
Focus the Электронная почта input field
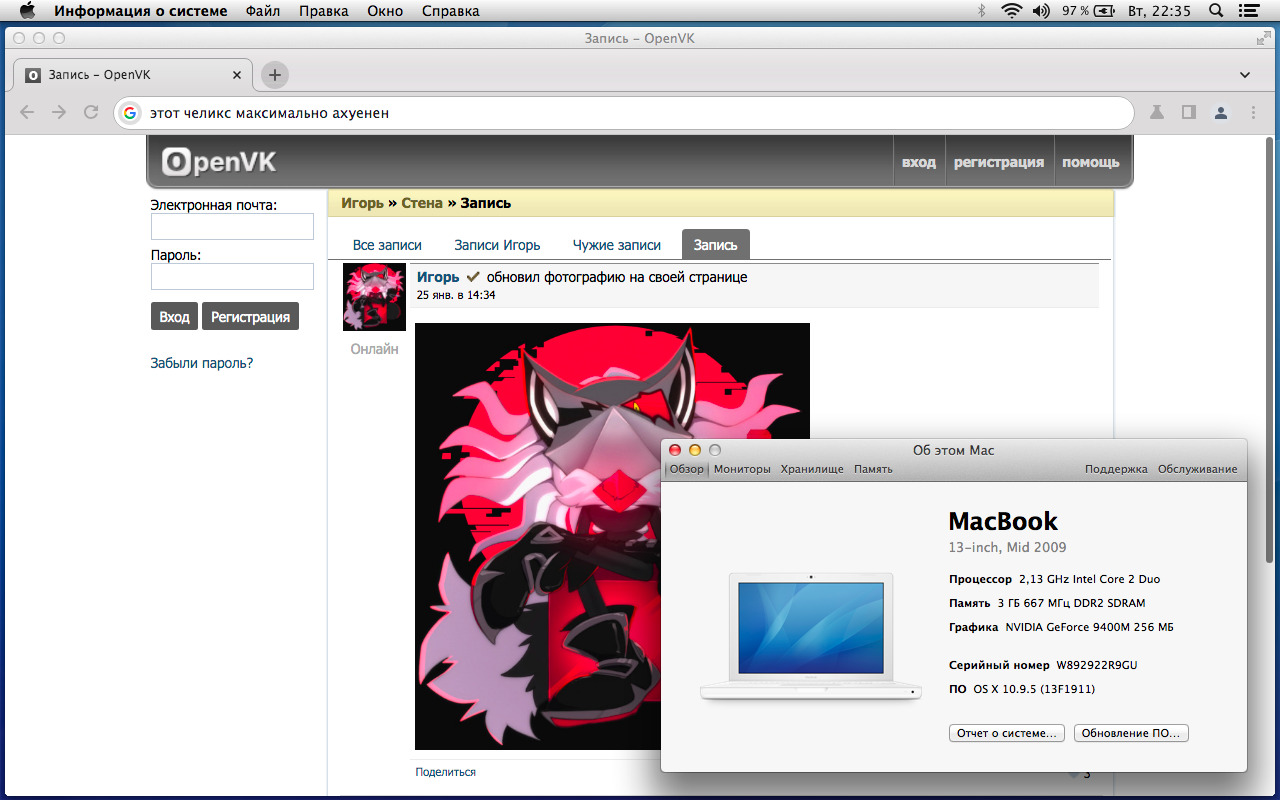232,226
